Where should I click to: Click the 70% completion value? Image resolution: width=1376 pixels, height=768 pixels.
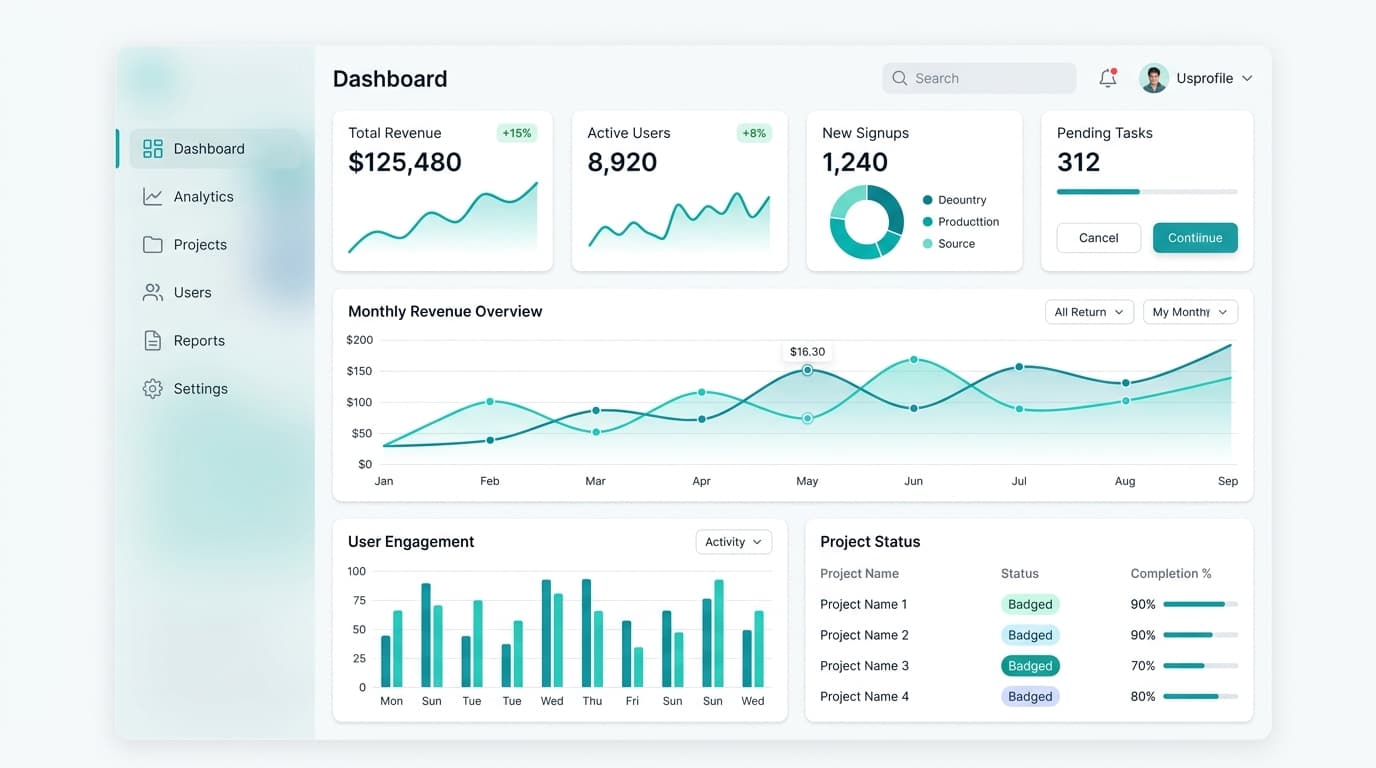pyautogui.click(x=1143, y=666)
